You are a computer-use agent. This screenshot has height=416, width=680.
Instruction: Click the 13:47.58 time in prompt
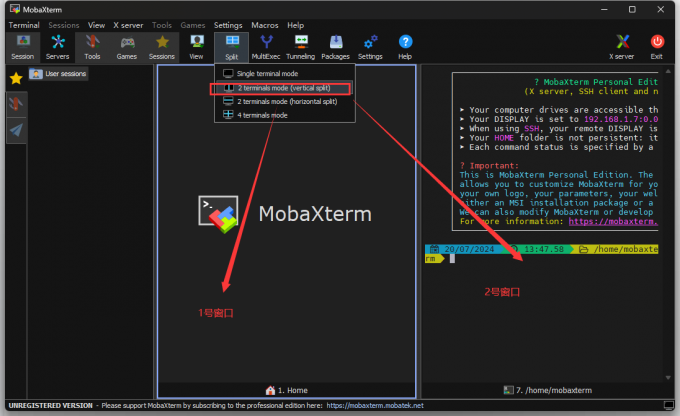[544, 249]
